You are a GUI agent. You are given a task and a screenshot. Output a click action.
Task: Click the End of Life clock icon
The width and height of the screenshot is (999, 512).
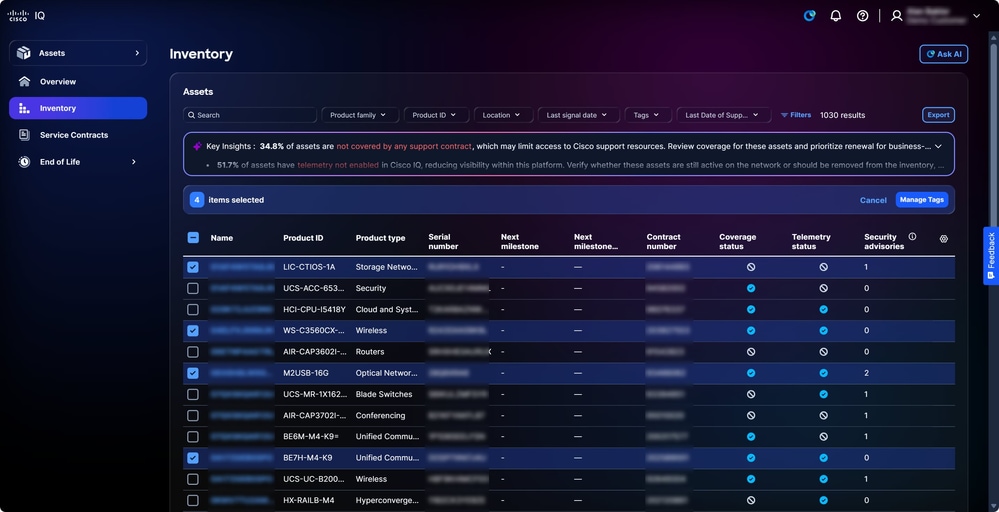point(24,162)
